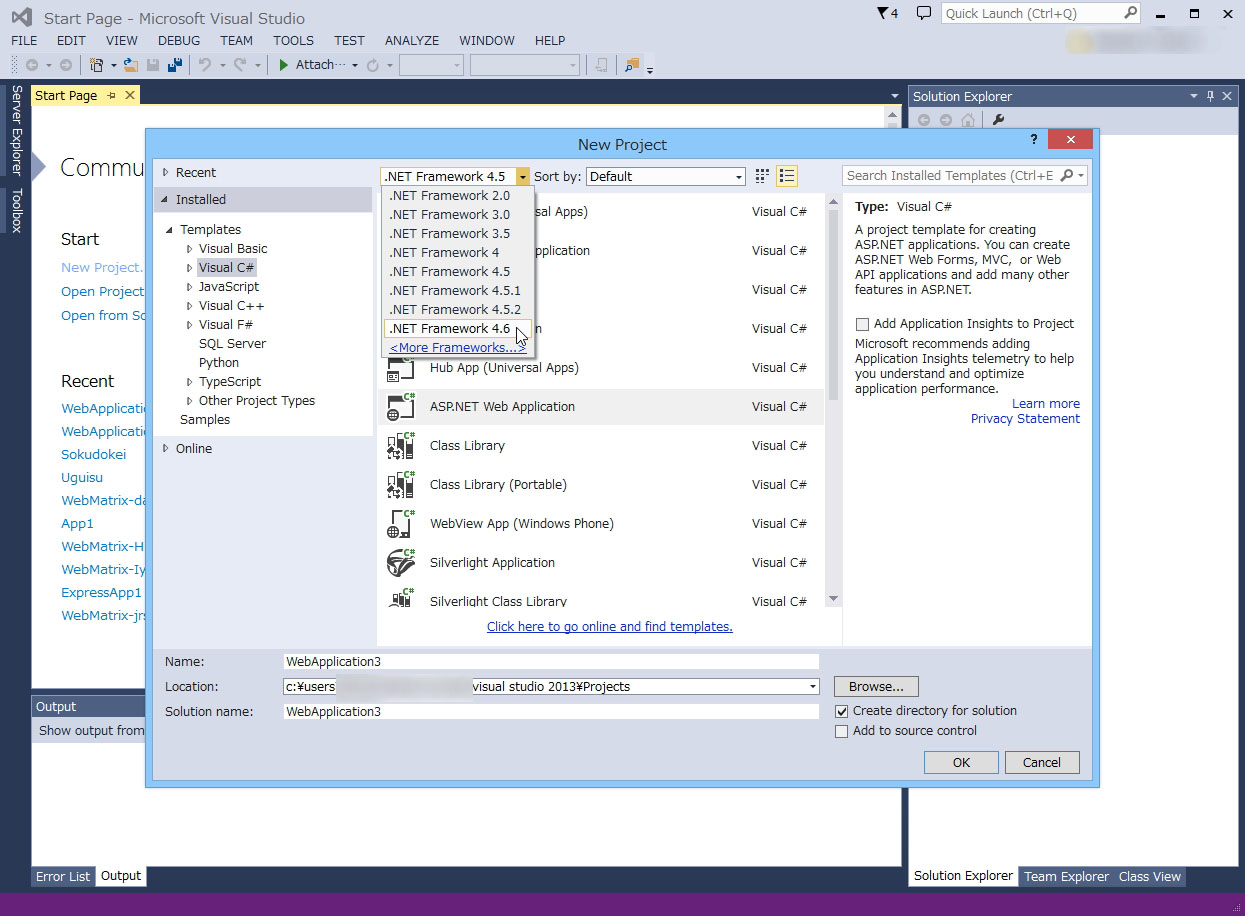
Task: Click the Cancel button
Action: [x=1041, y=762]
